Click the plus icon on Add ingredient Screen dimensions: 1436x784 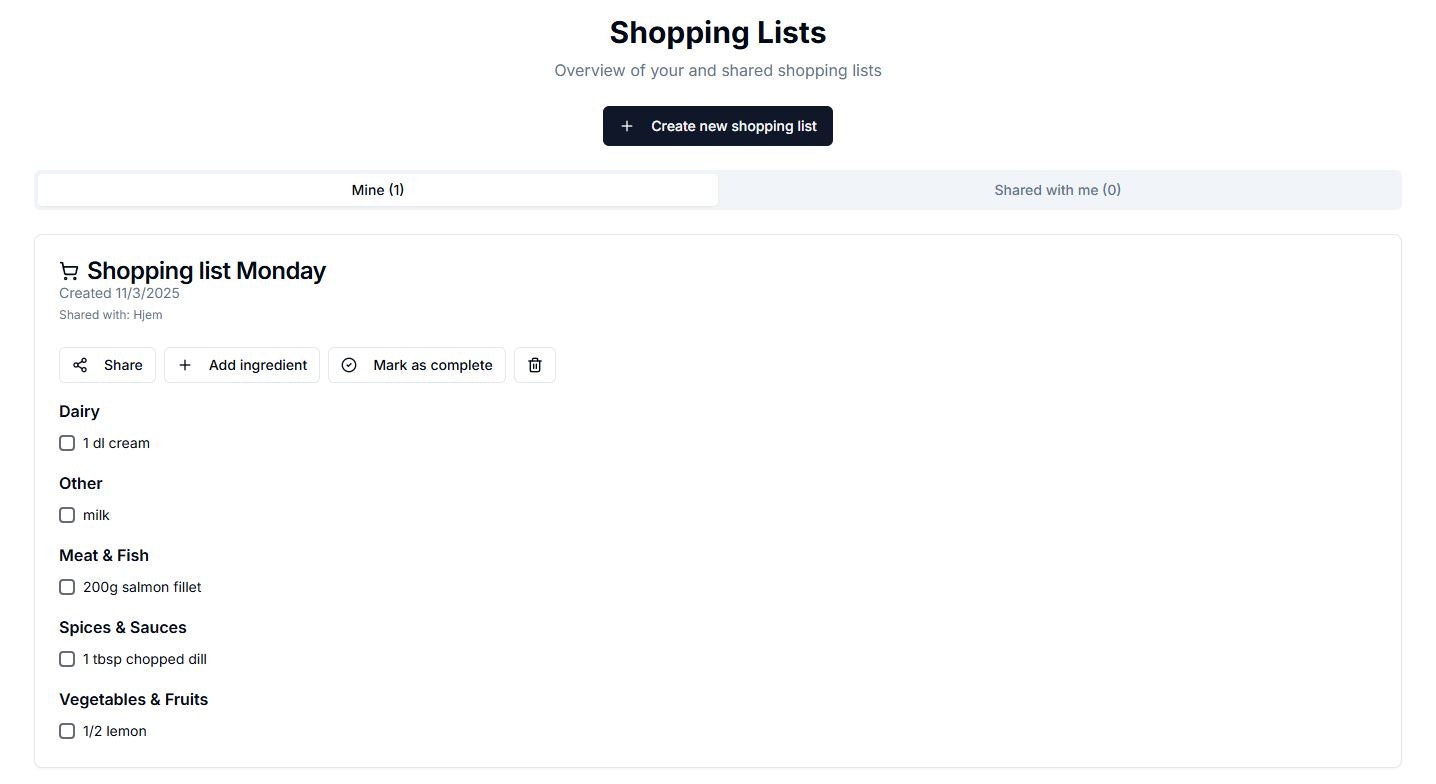184,365
